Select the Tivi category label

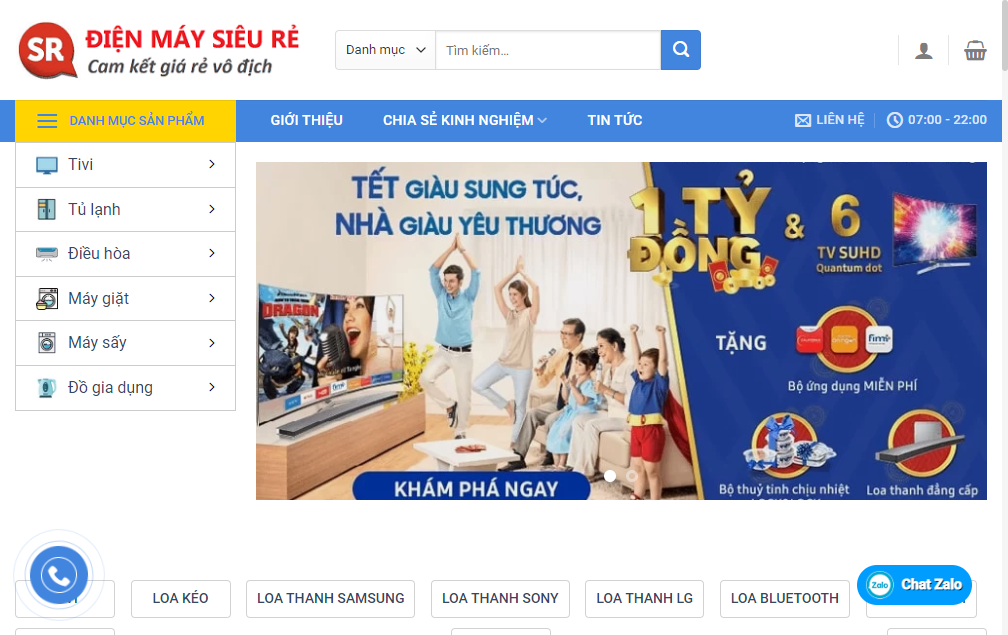[80, 165]
